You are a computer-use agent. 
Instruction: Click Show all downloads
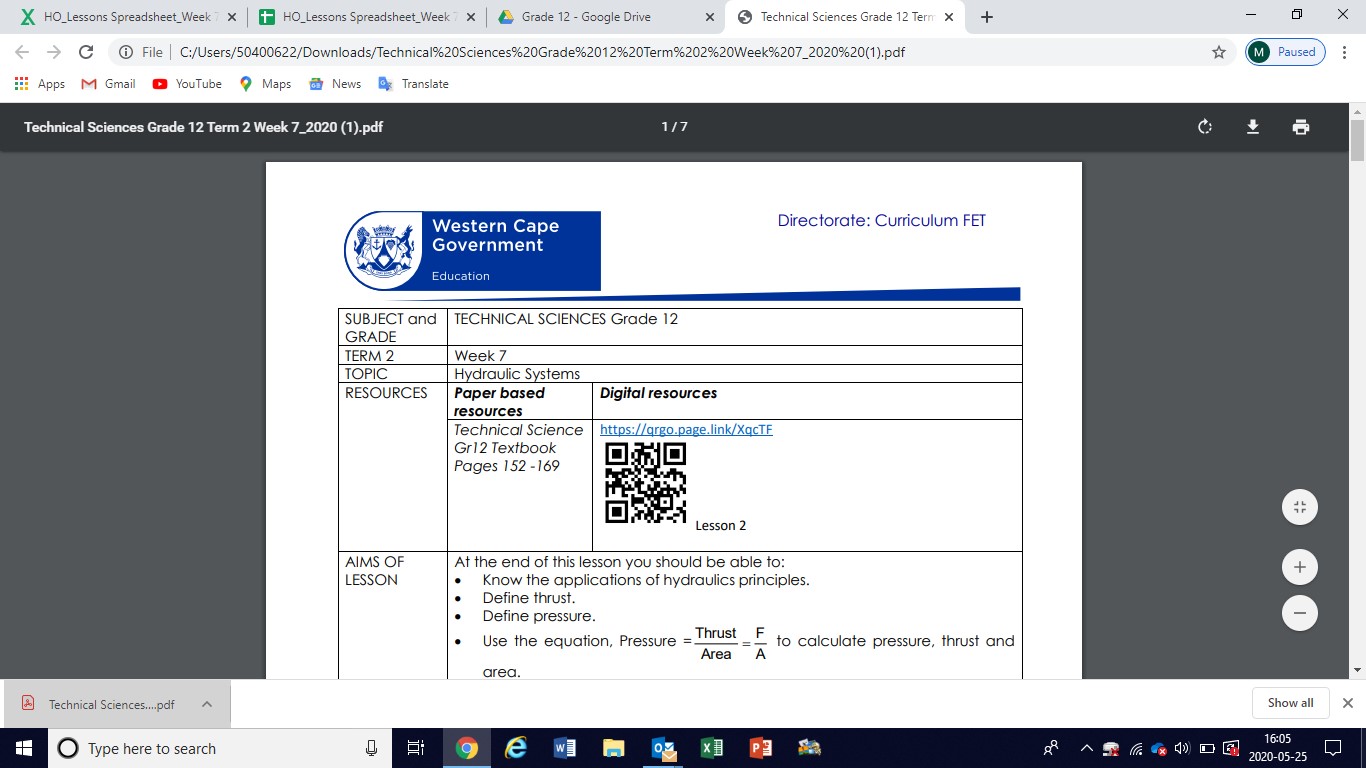pos(1290,703)
